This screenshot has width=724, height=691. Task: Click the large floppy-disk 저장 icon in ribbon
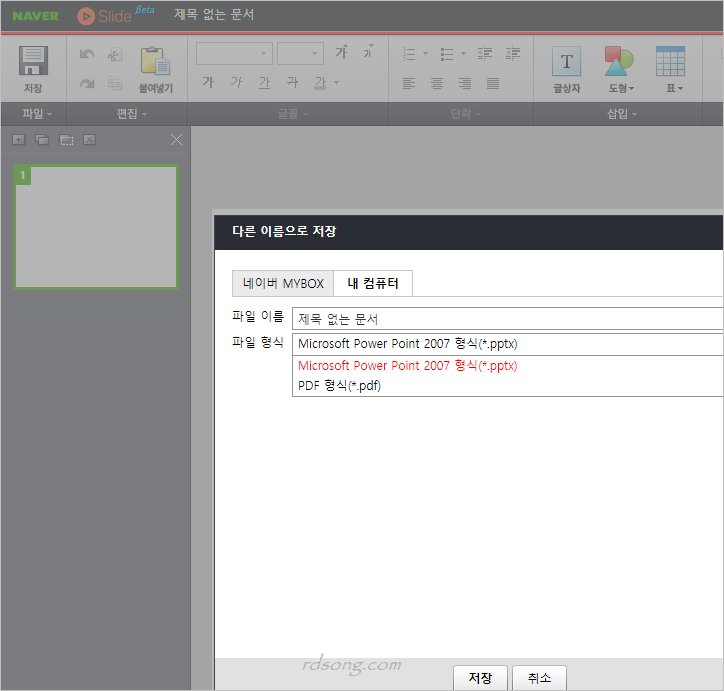[33, 62]
